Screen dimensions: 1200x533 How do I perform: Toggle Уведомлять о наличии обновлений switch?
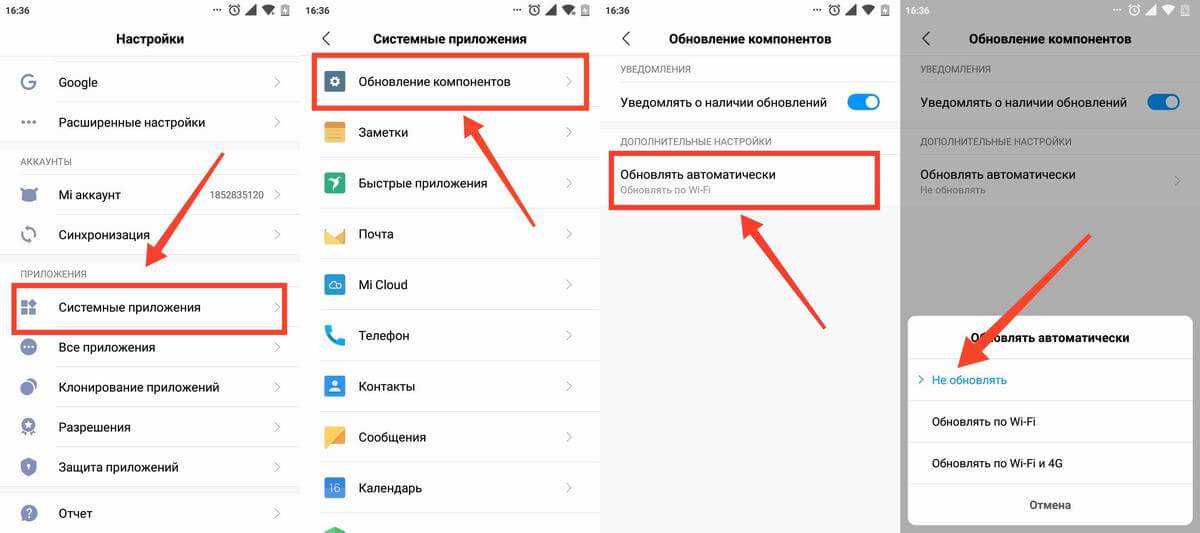863,102
